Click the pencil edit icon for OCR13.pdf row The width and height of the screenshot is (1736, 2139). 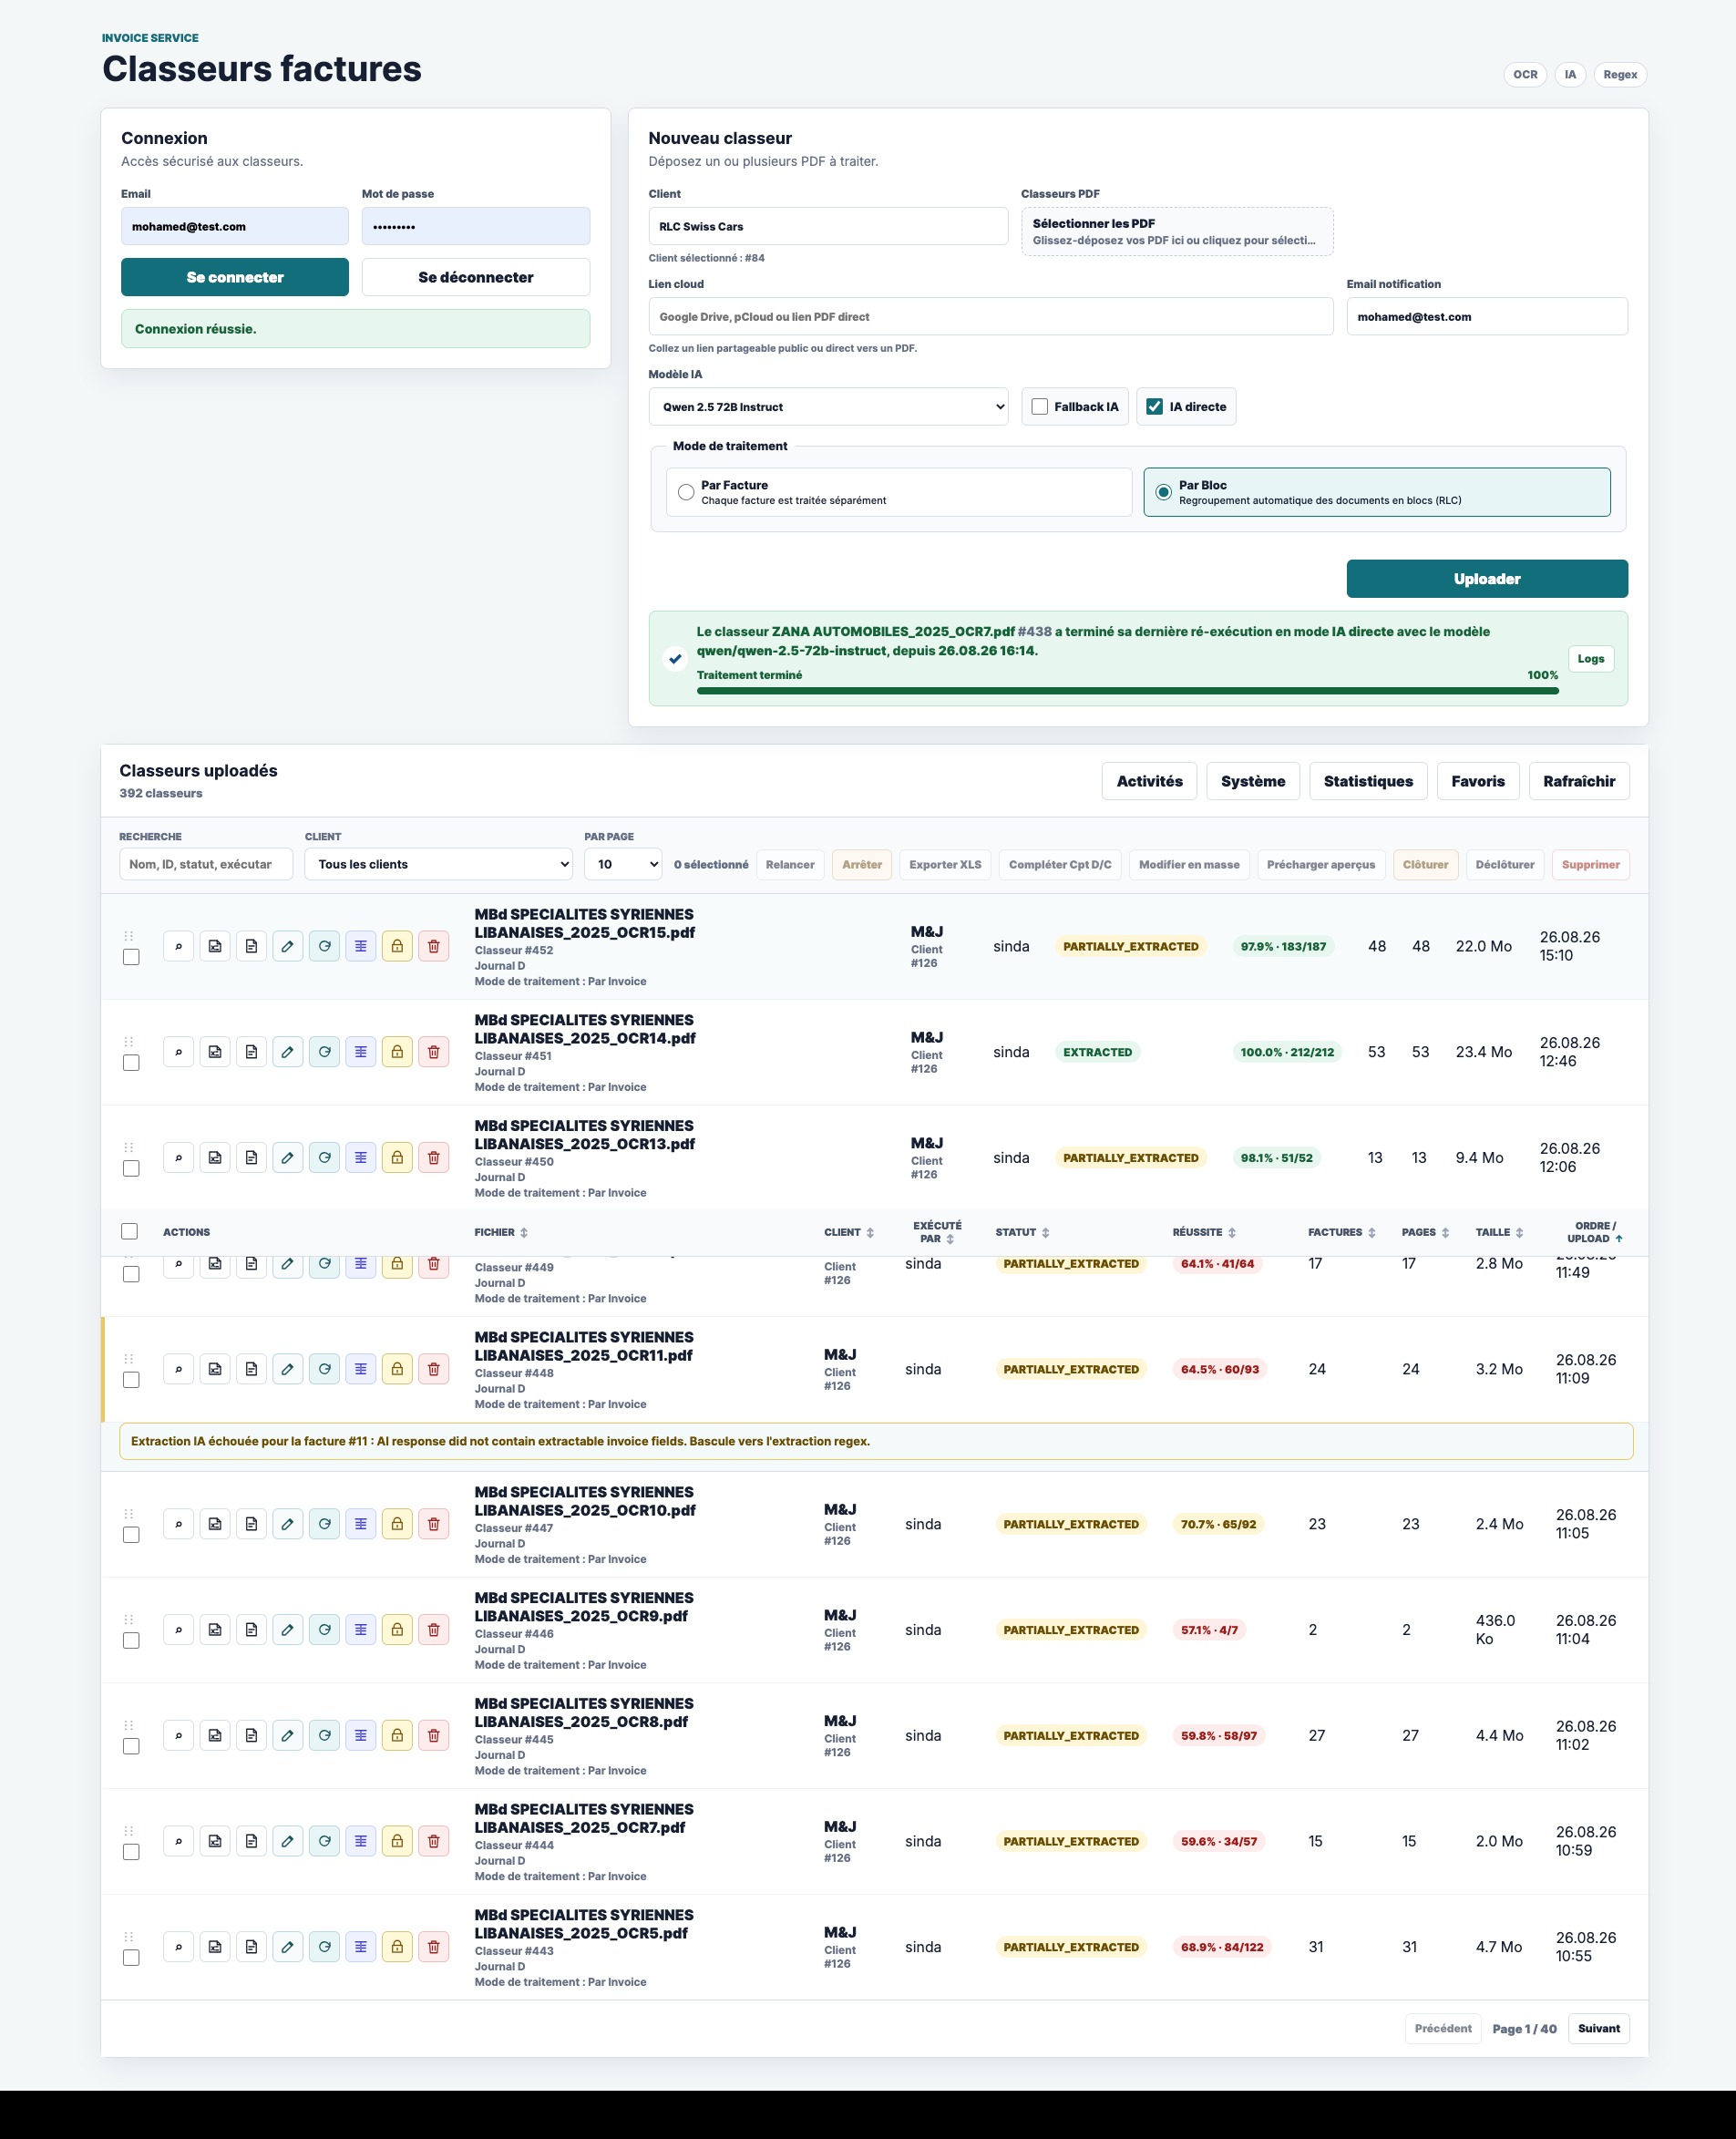pyautogui.click(x=288, y=1158)
